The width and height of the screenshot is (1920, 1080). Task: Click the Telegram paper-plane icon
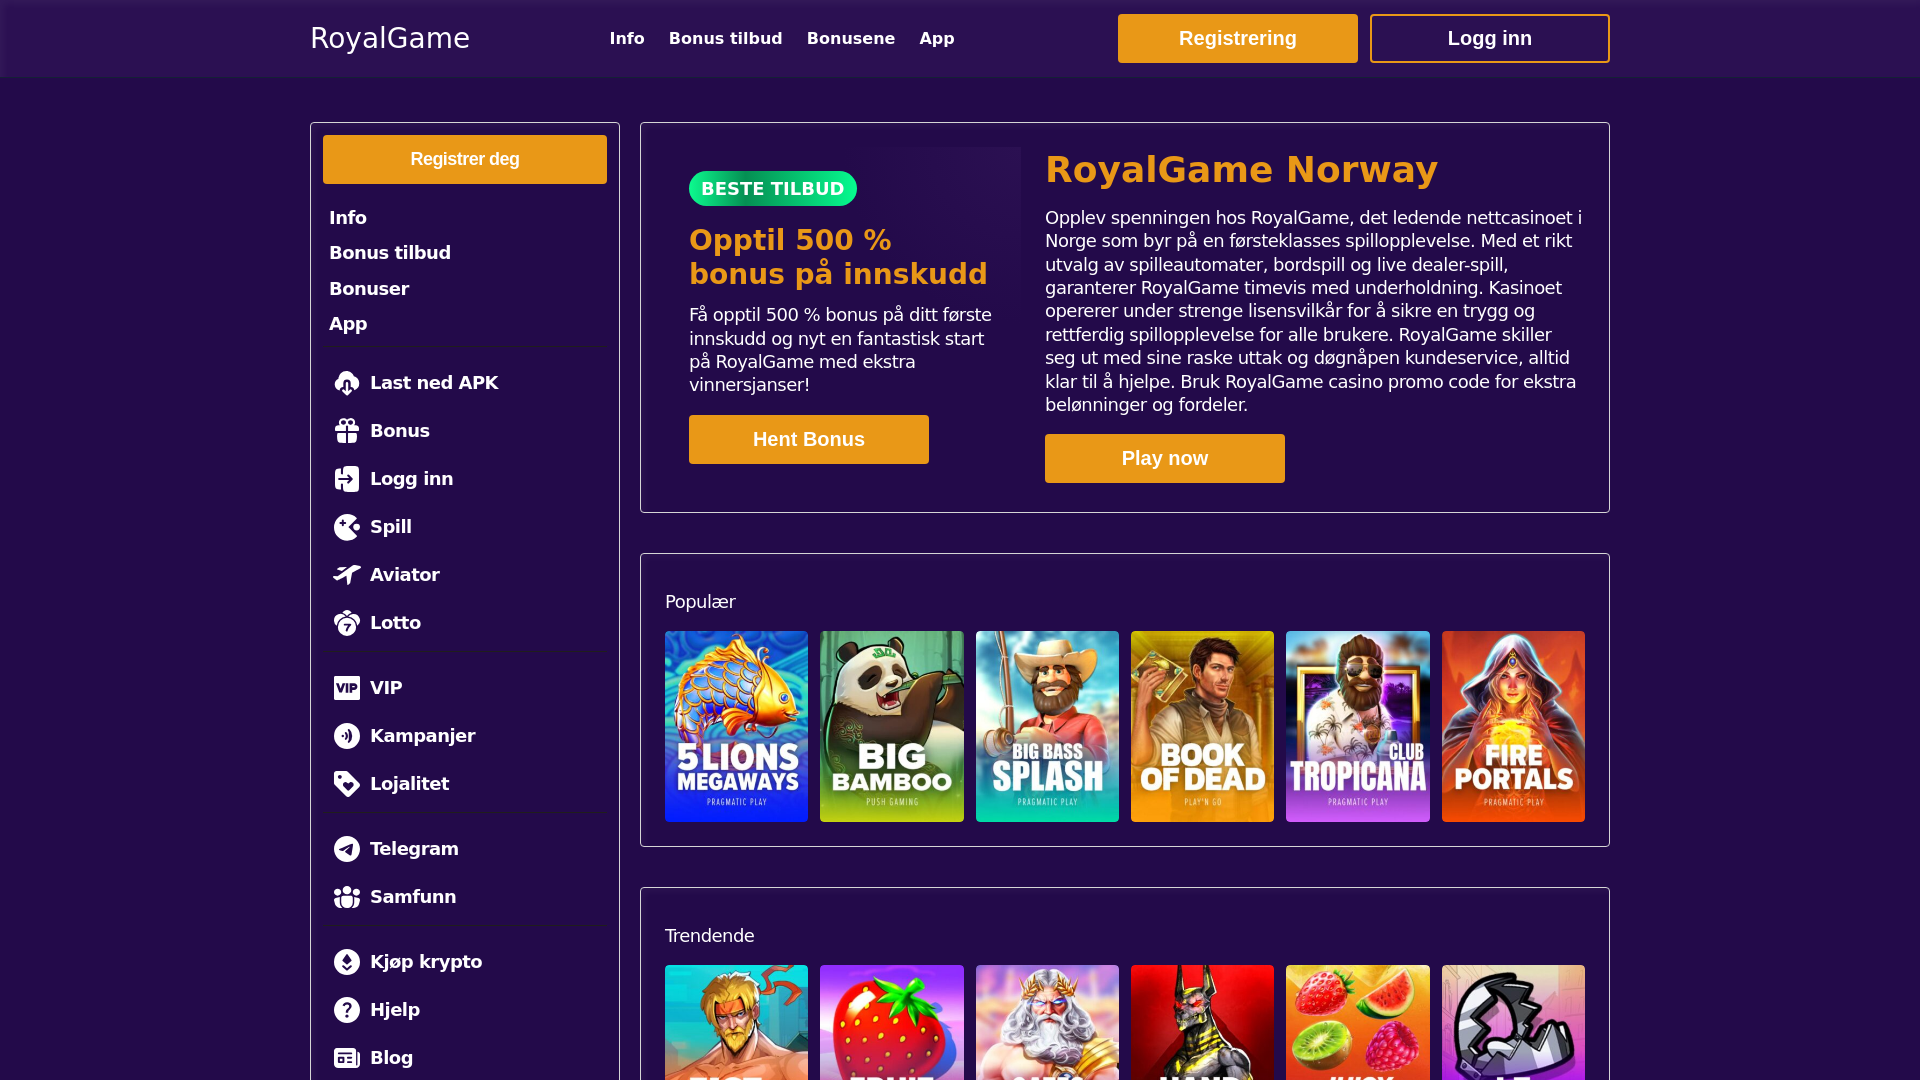347,849
